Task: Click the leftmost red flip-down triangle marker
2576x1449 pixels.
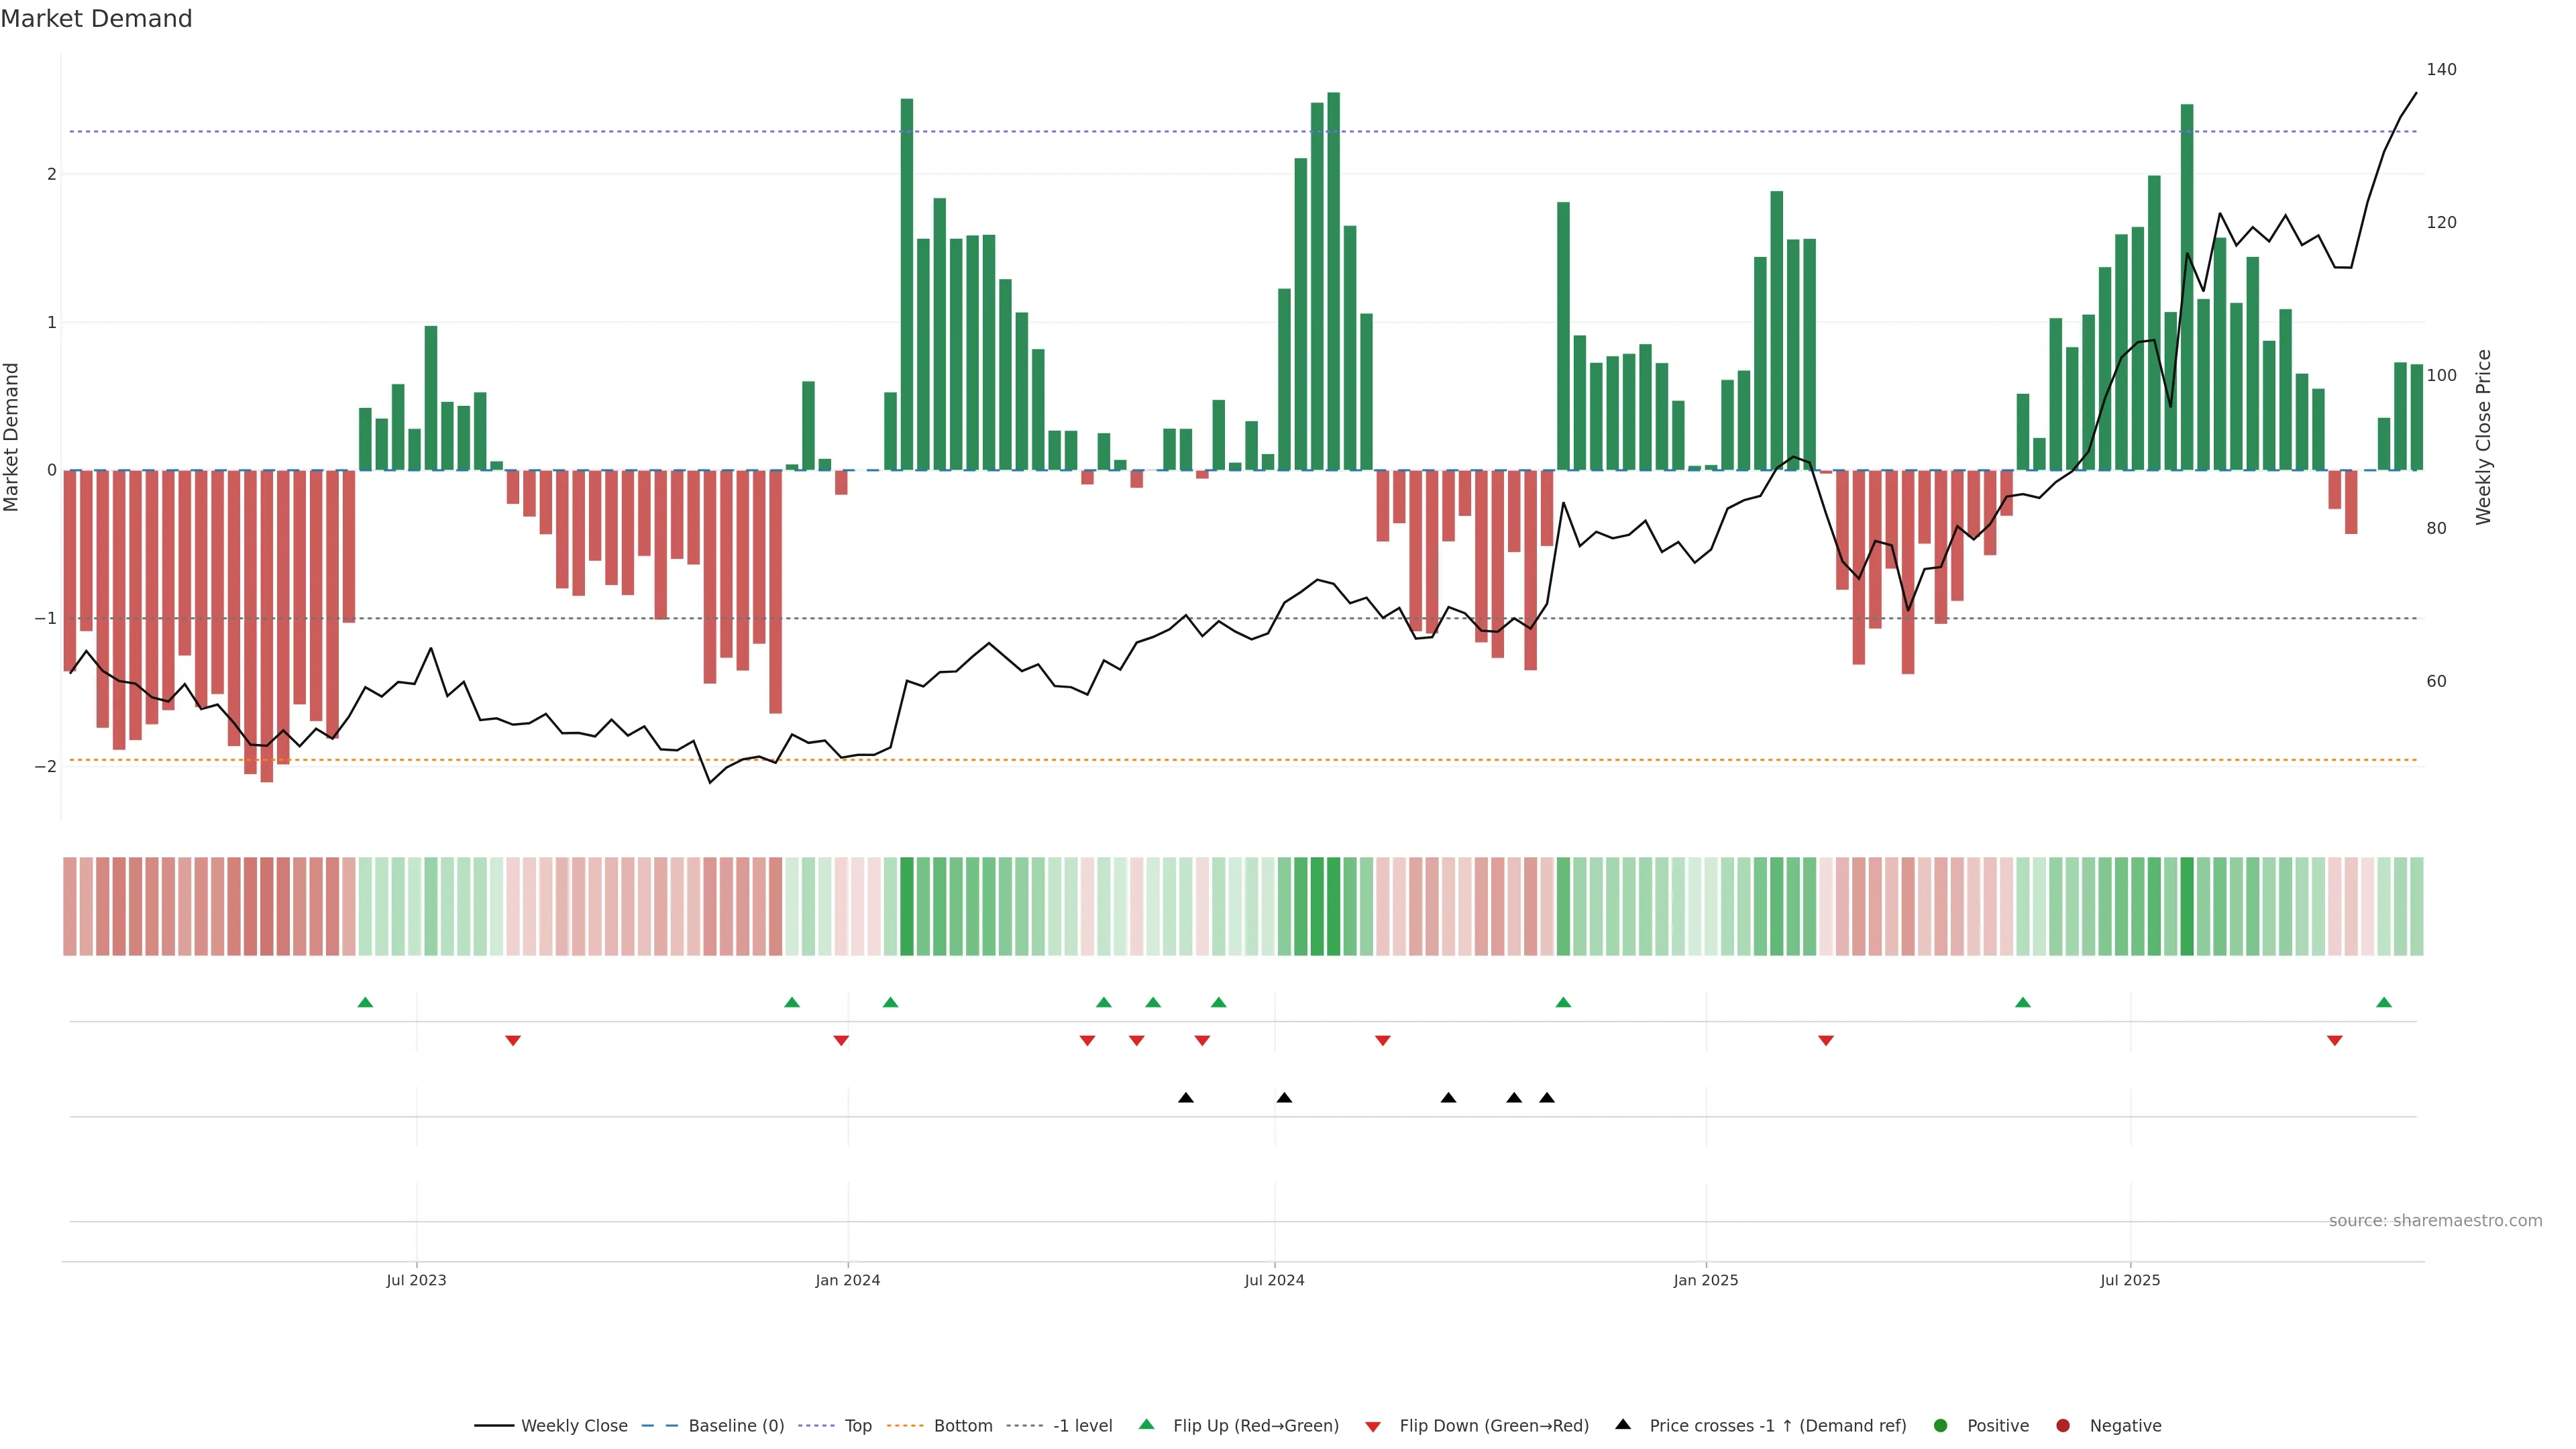Action: click(513, 1041)
